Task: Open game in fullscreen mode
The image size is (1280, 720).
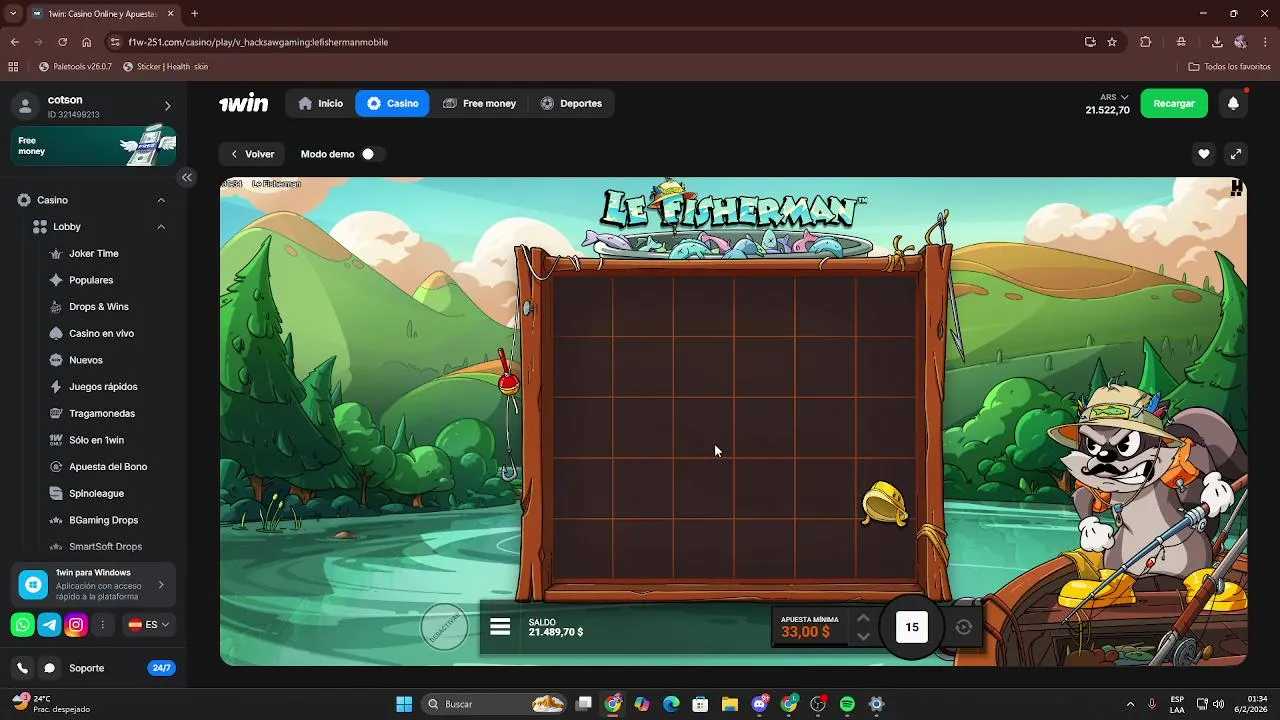Action: [1236, 154]
